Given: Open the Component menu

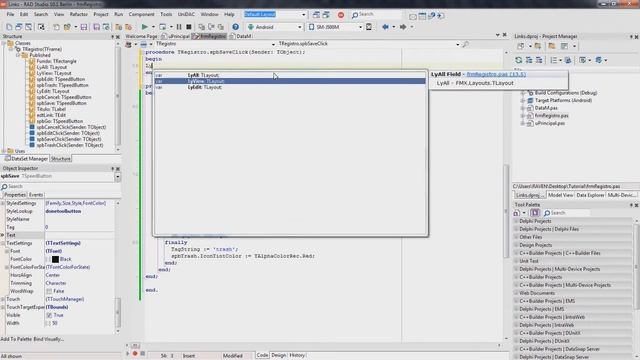Looking at the screenshot, I should coord(141,14).
